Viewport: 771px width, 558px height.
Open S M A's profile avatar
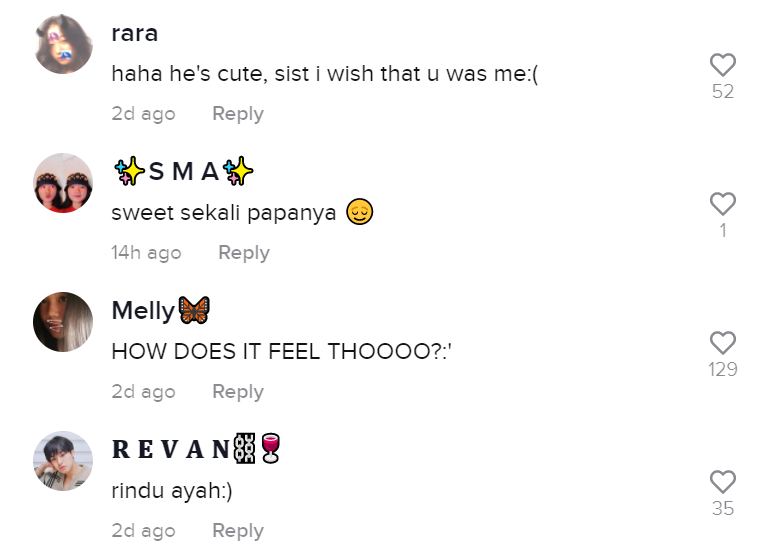pos(63,183)
